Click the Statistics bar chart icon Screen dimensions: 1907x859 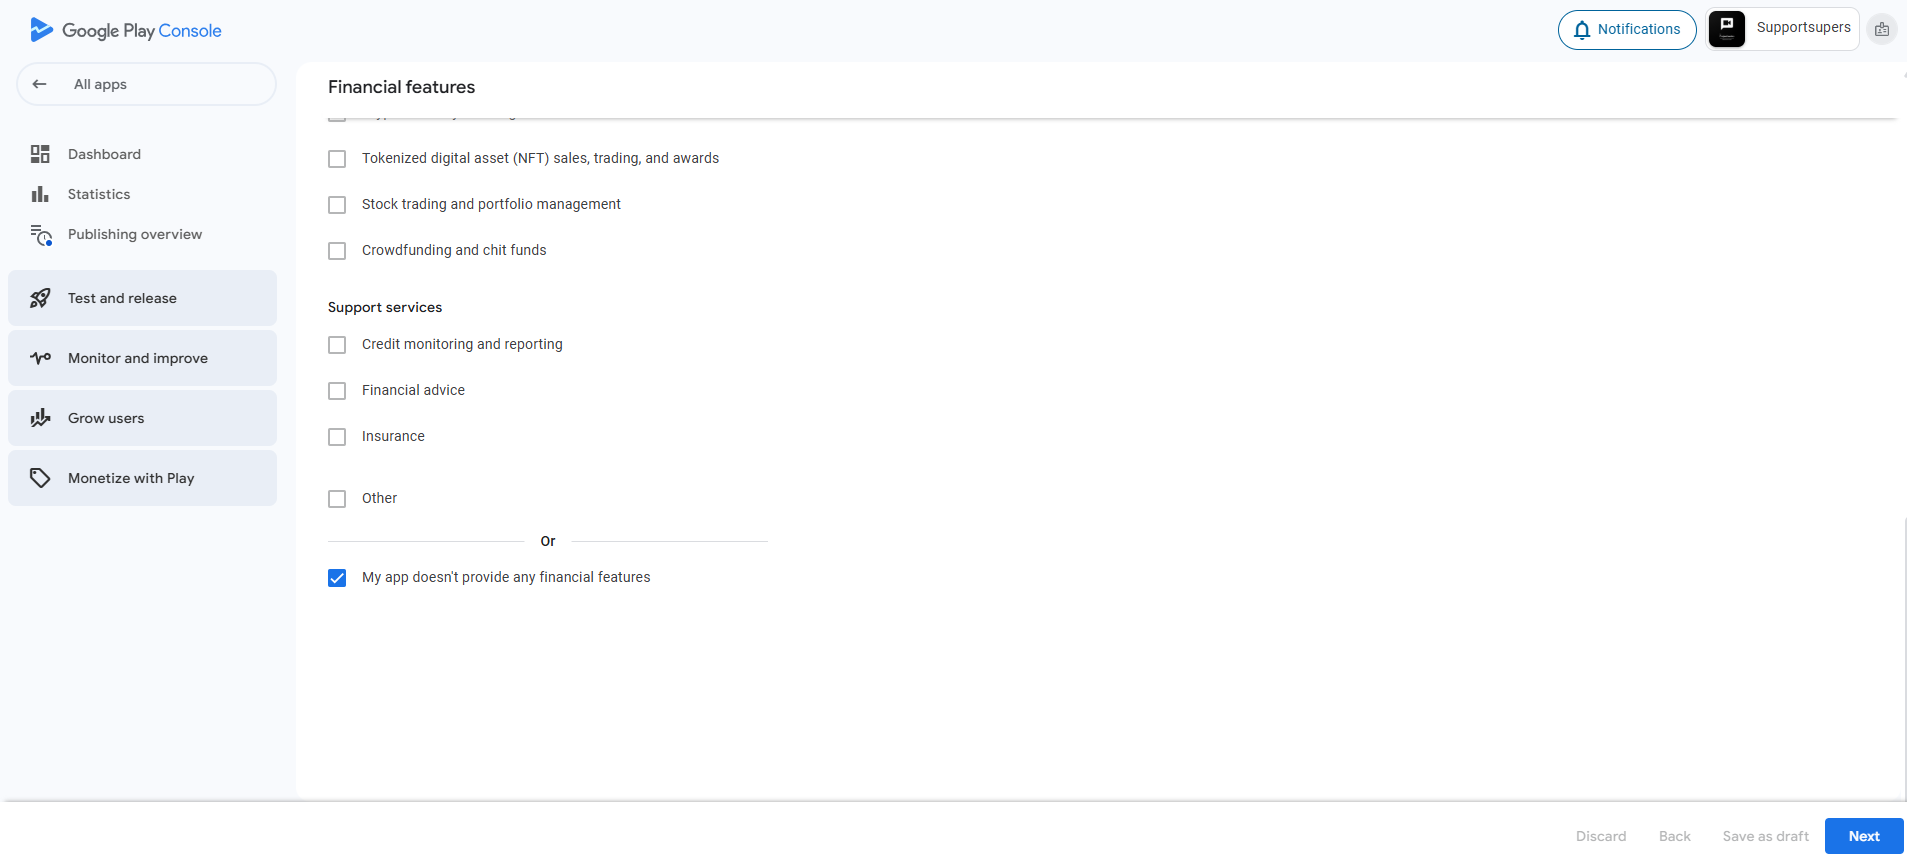point(40,194)
